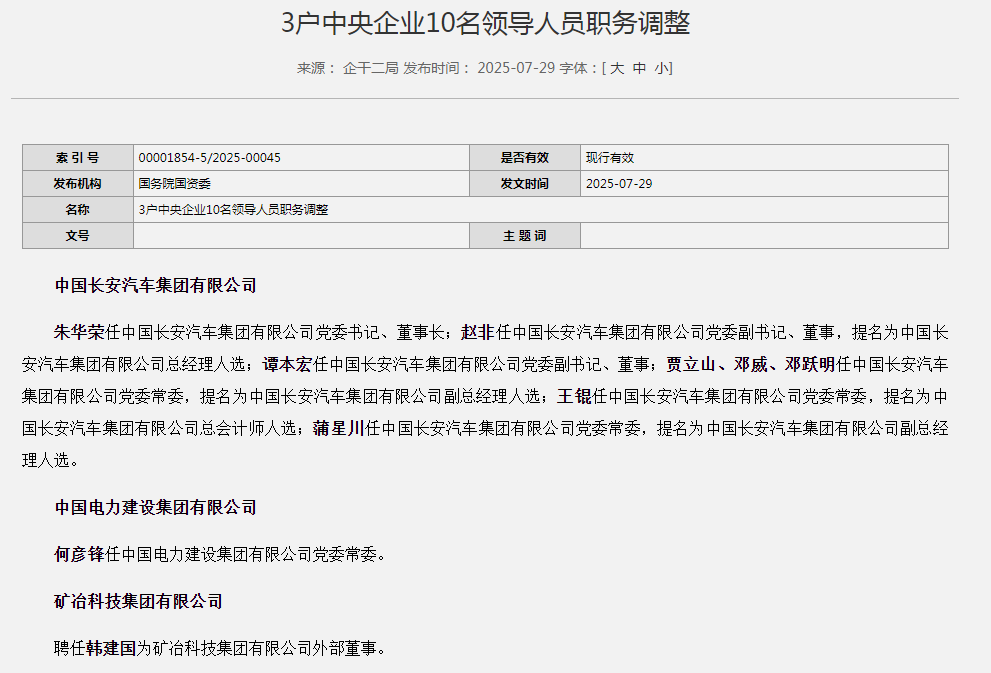This screenshot has width=991, height=673.
Task: Click the bold 矿冶科技集团有限公司 section heading
Action: pos(139,601)
